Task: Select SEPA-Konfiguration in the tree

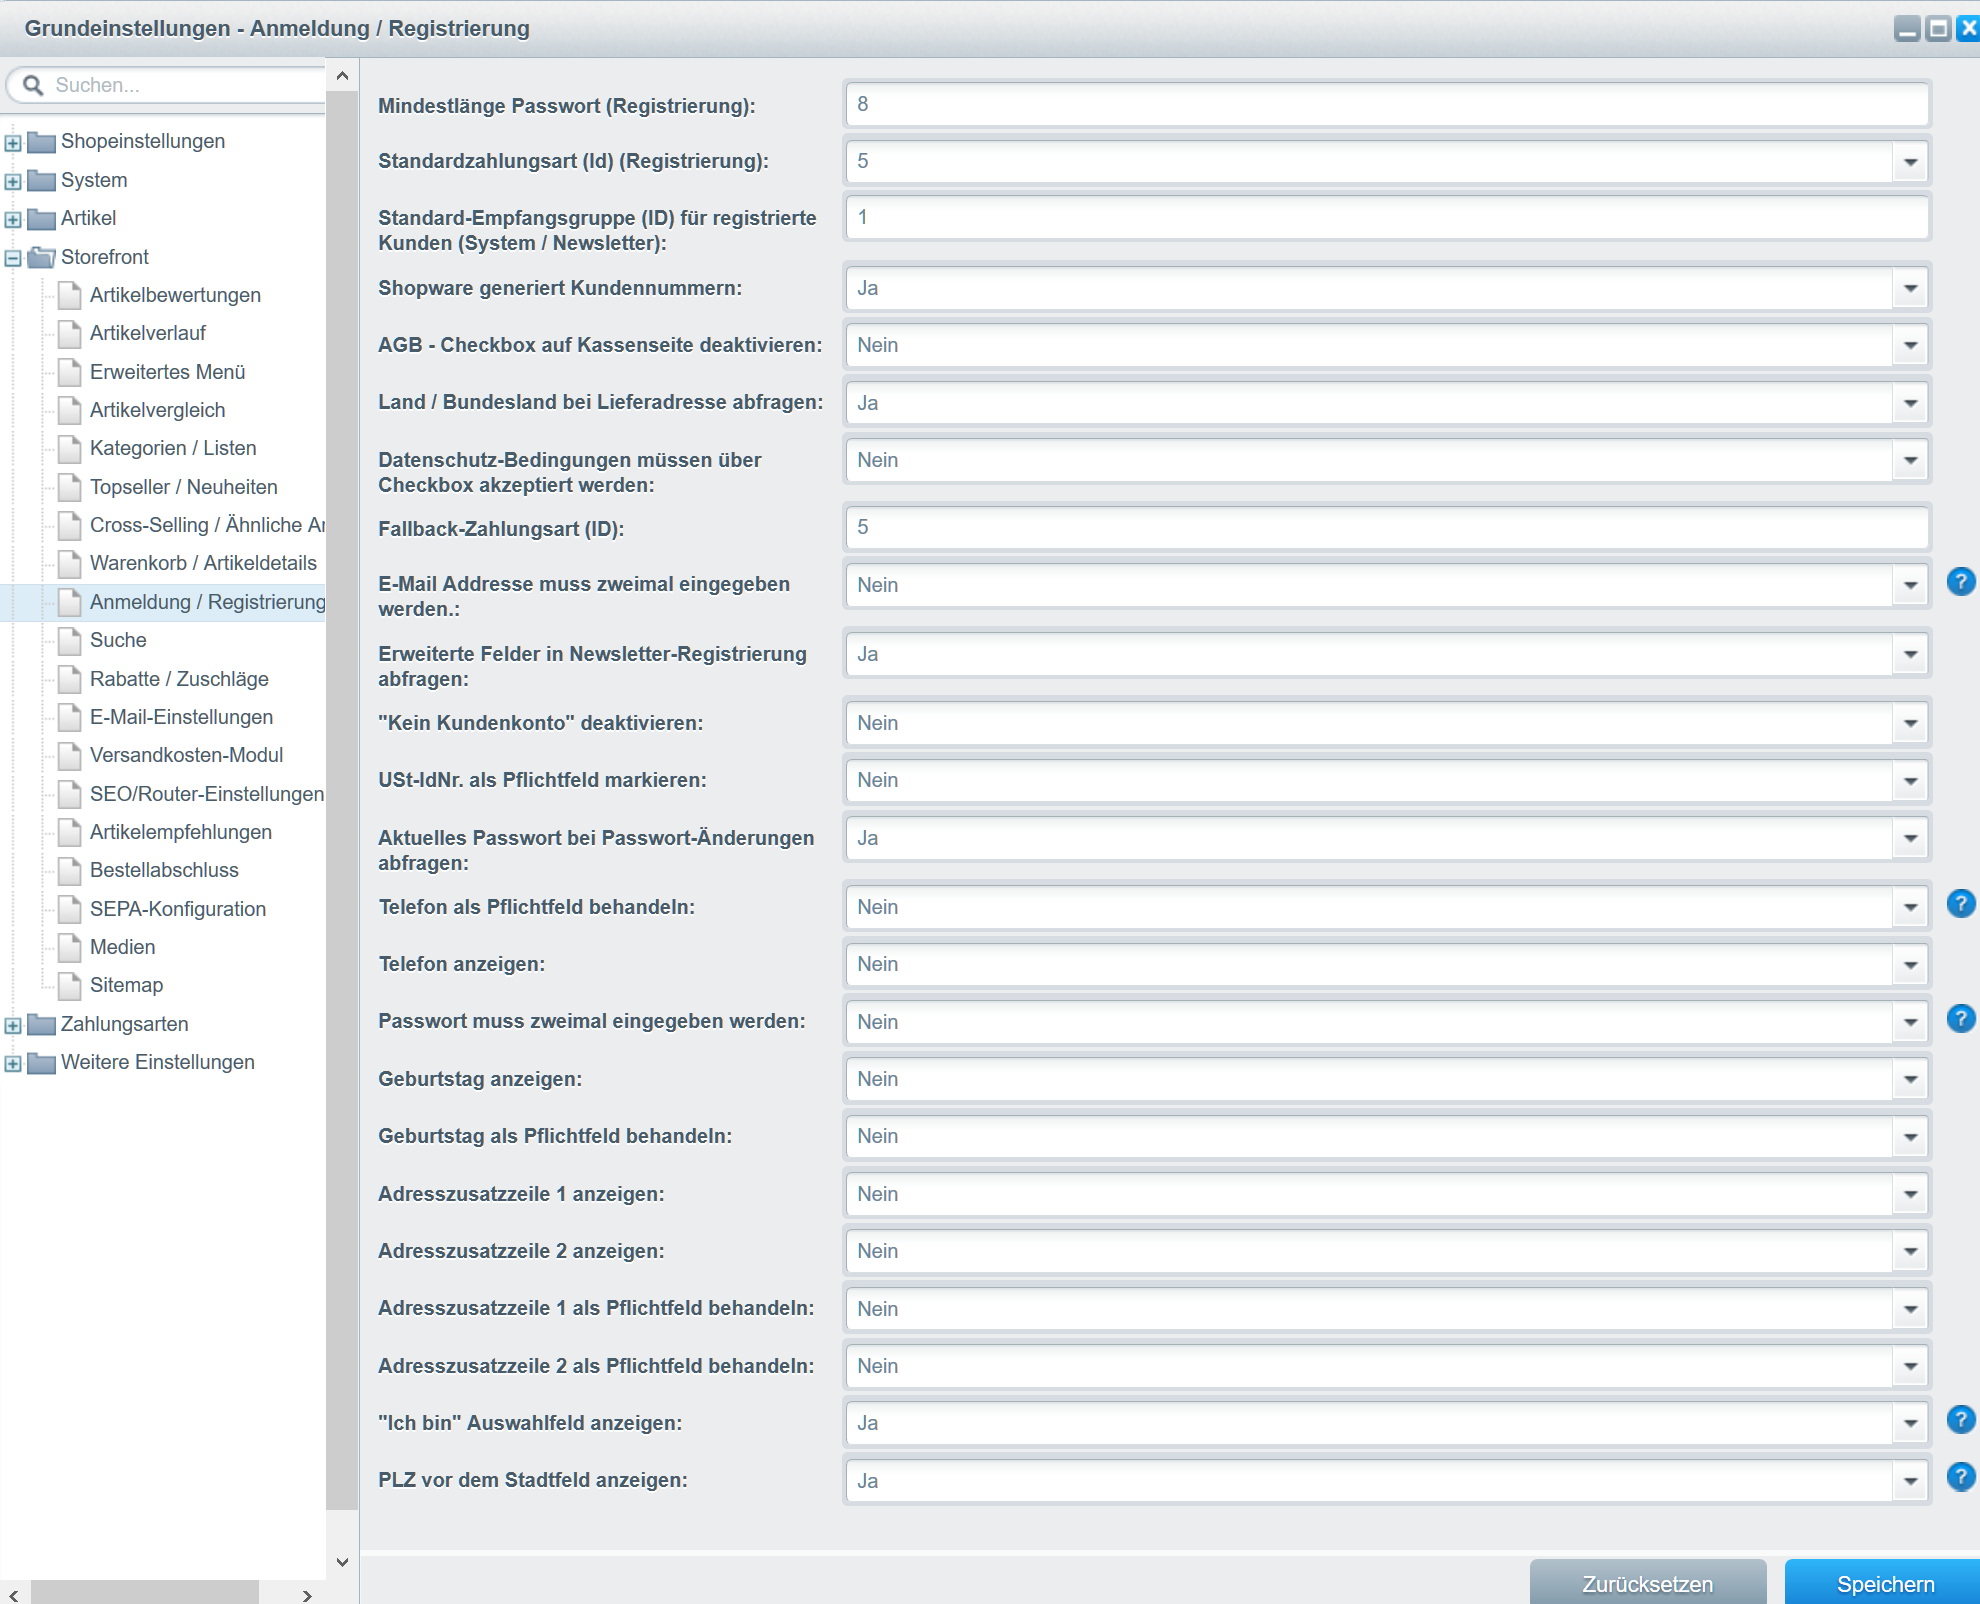Action: pyautogui.click(x=178, y=909)
